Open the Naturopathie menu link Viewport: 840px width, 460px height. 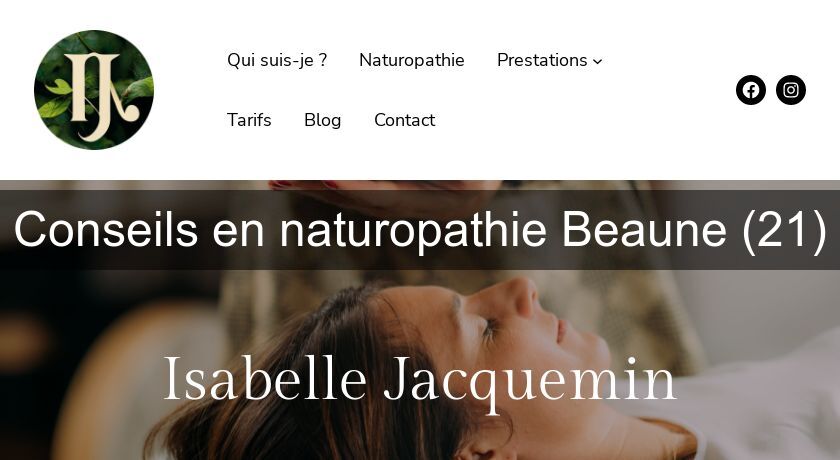[411, 60]
